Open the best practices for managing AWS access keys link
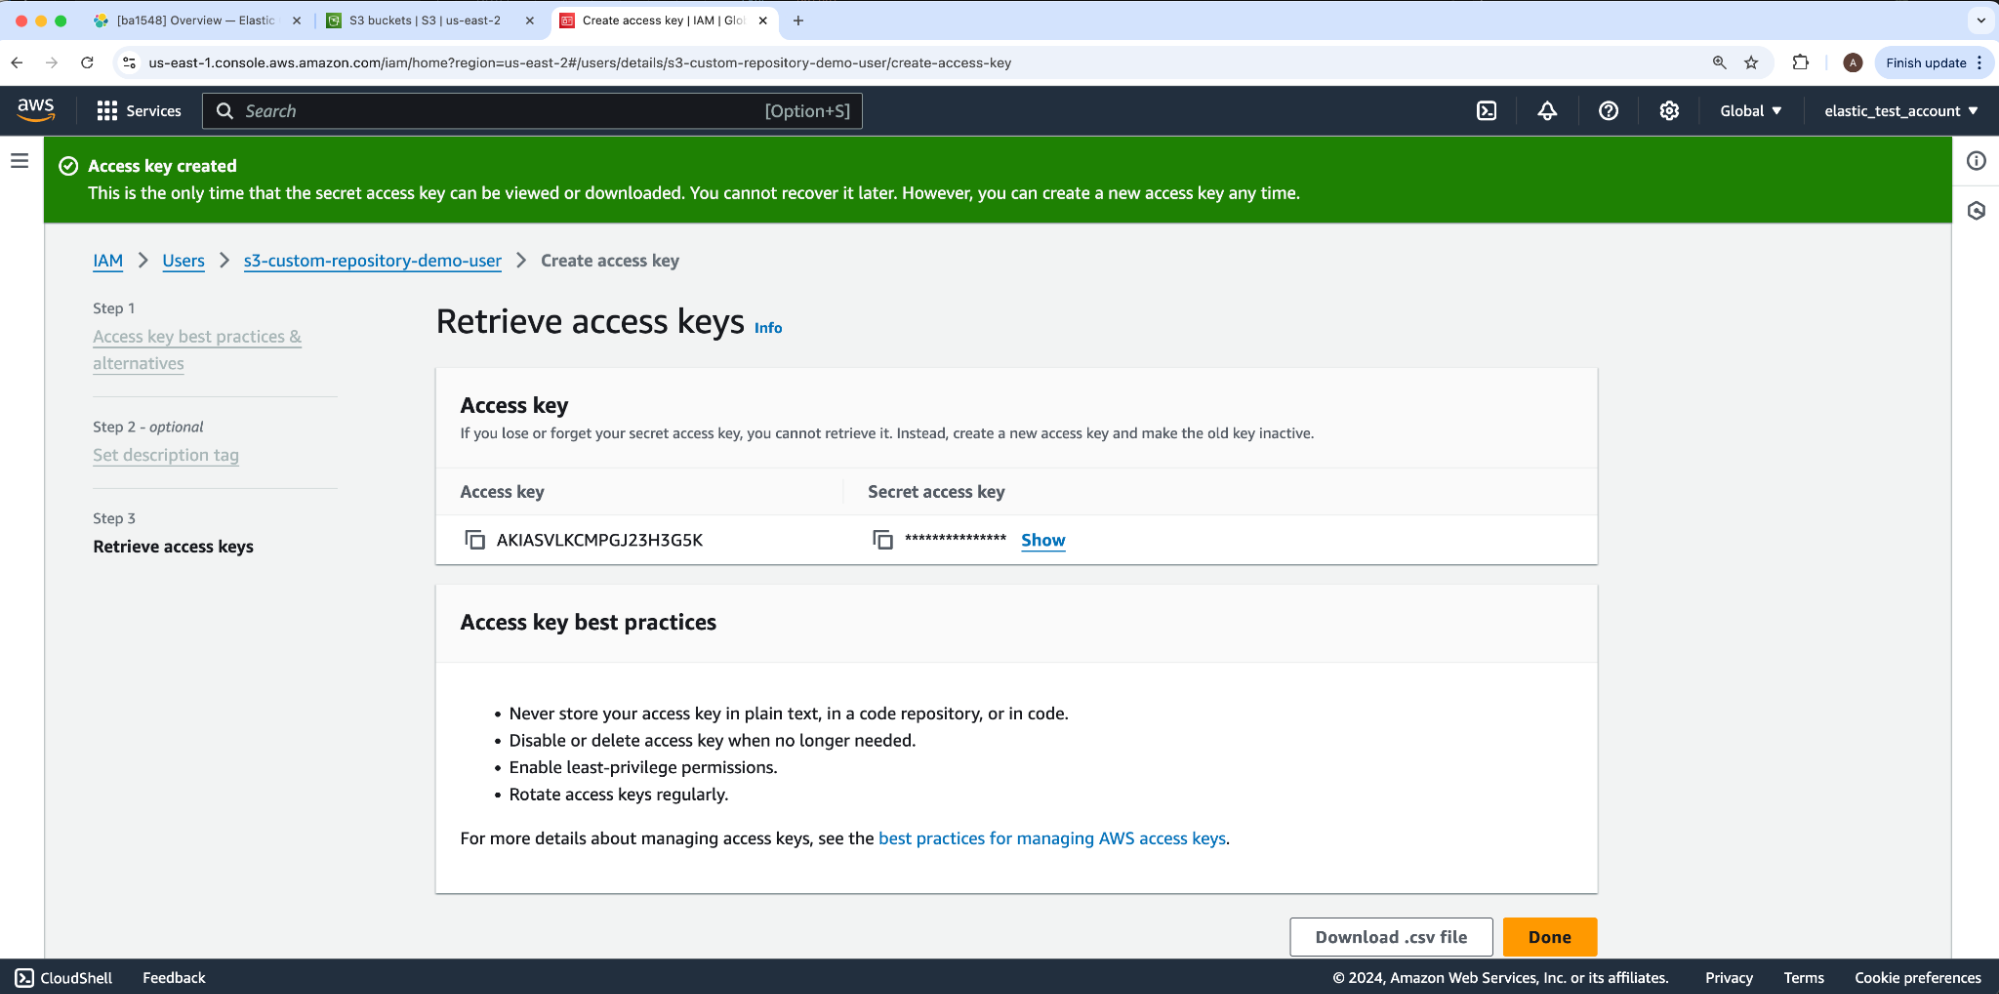This screenshot has width=1999, height=994. [1051, 838]
